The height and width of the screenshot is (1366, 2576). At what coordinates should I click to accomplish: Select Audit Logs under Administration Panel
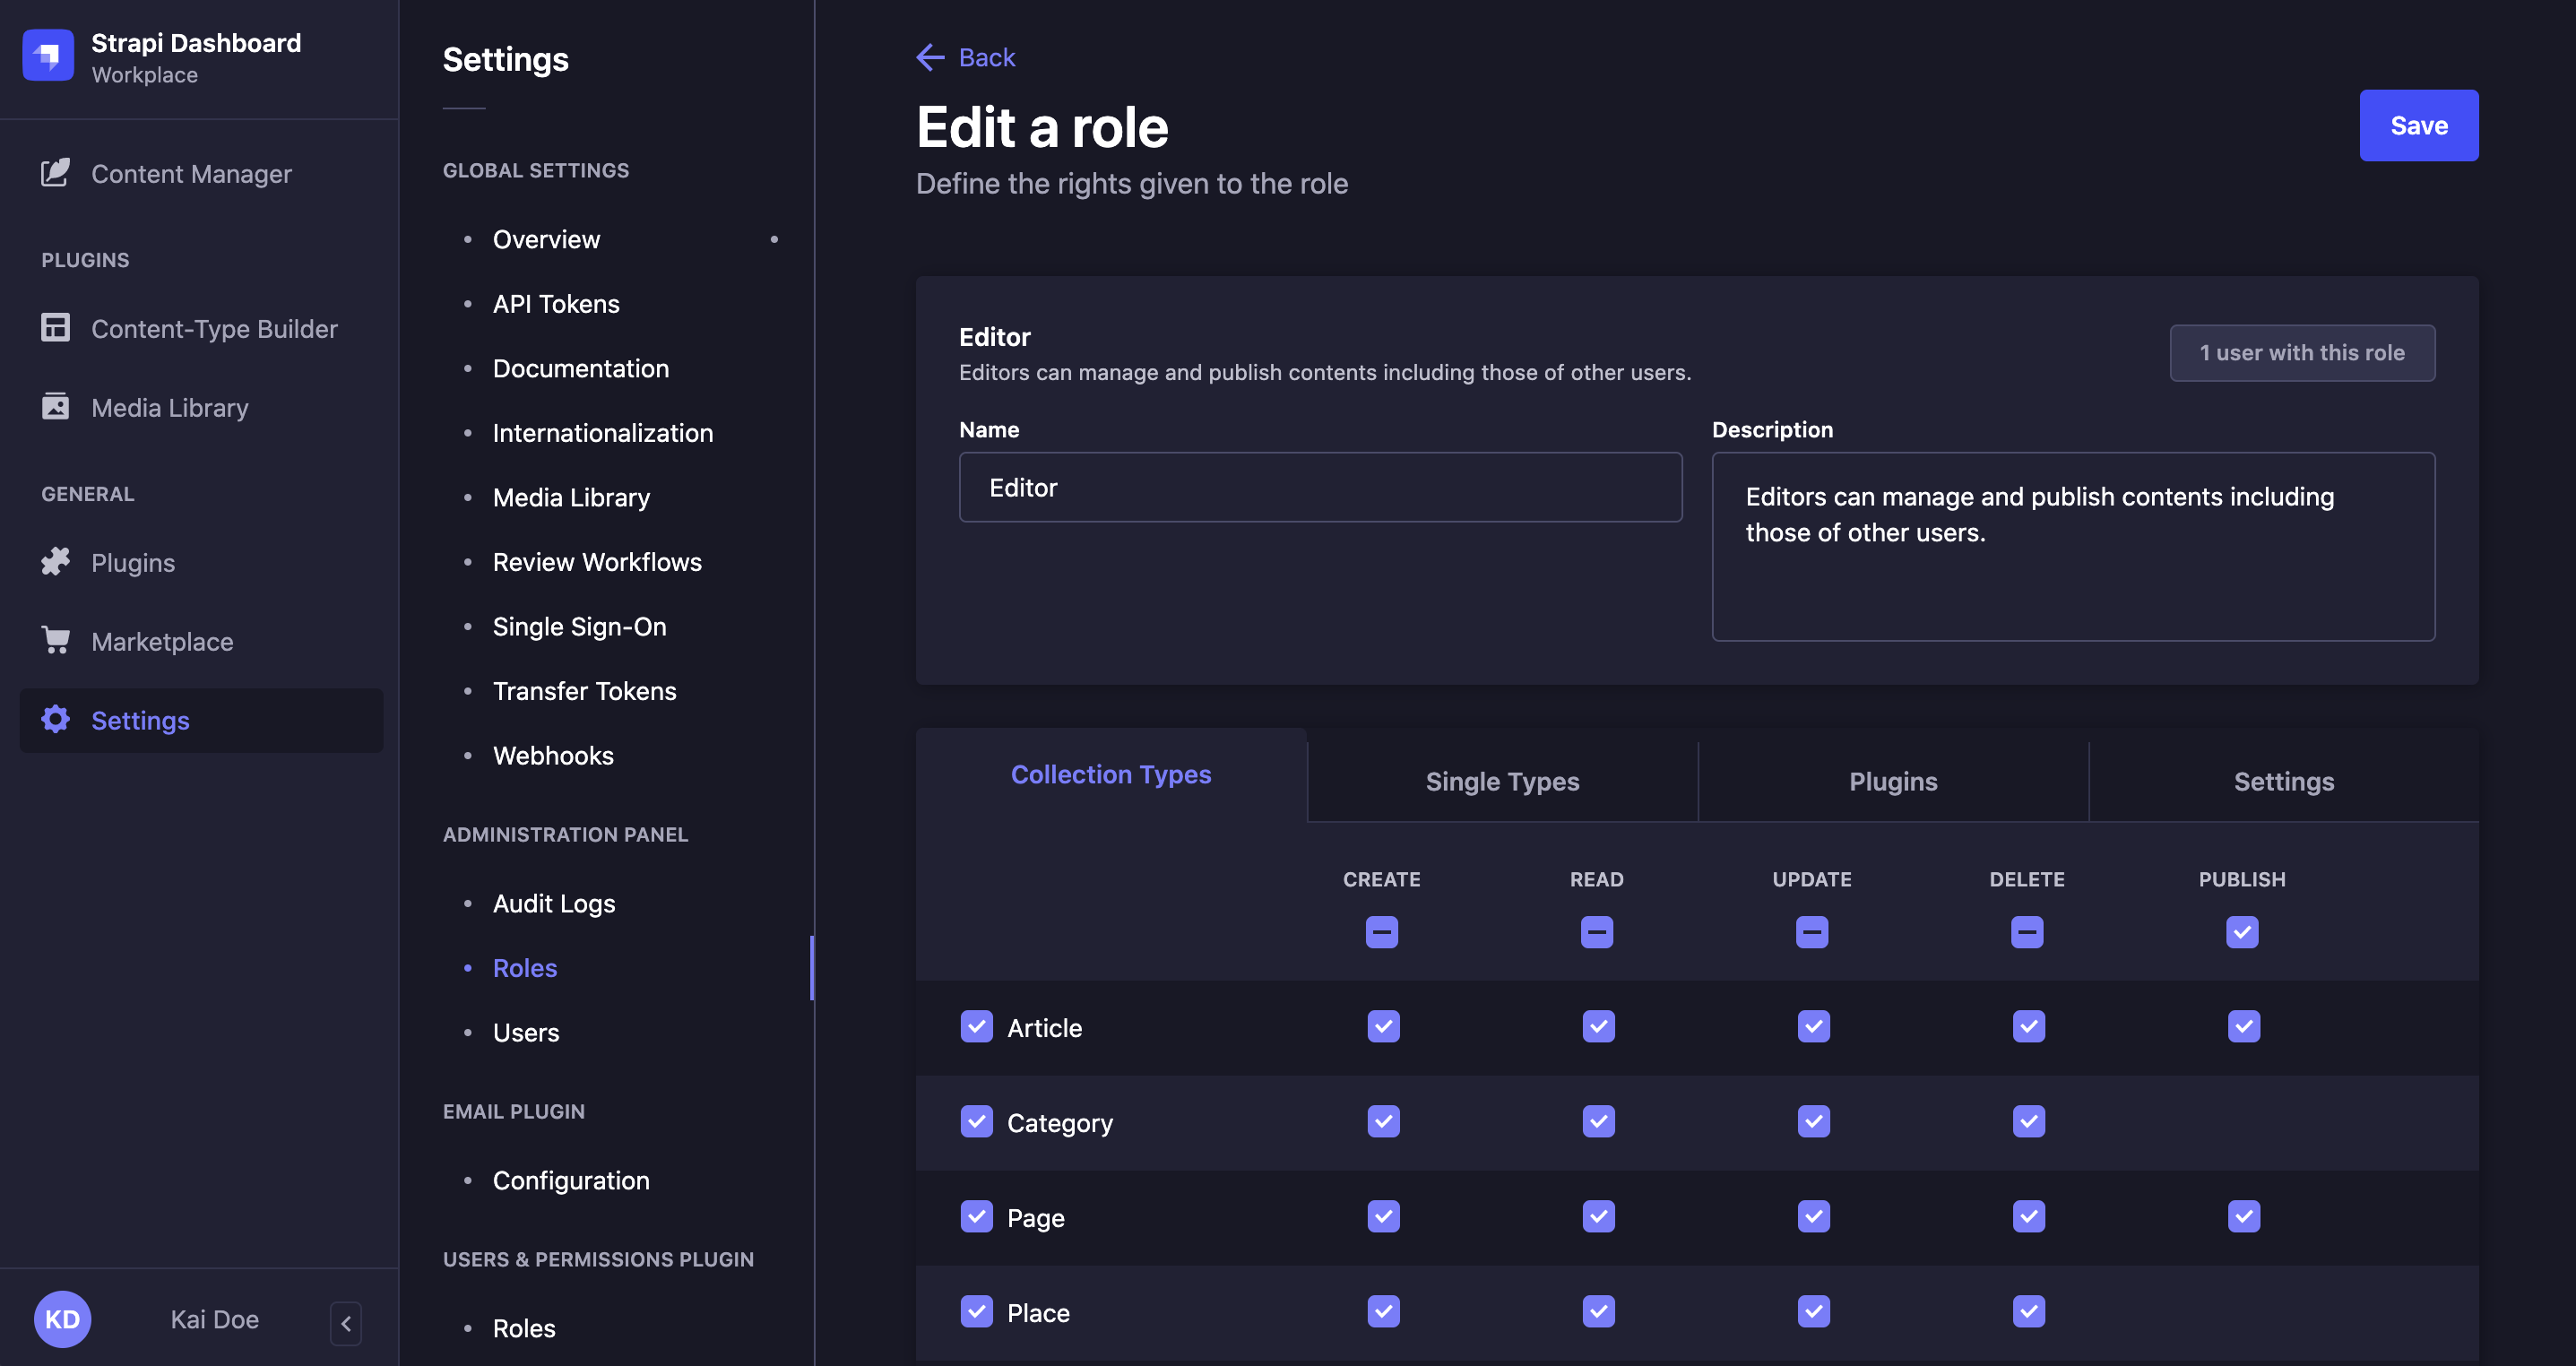coord(553,902)
